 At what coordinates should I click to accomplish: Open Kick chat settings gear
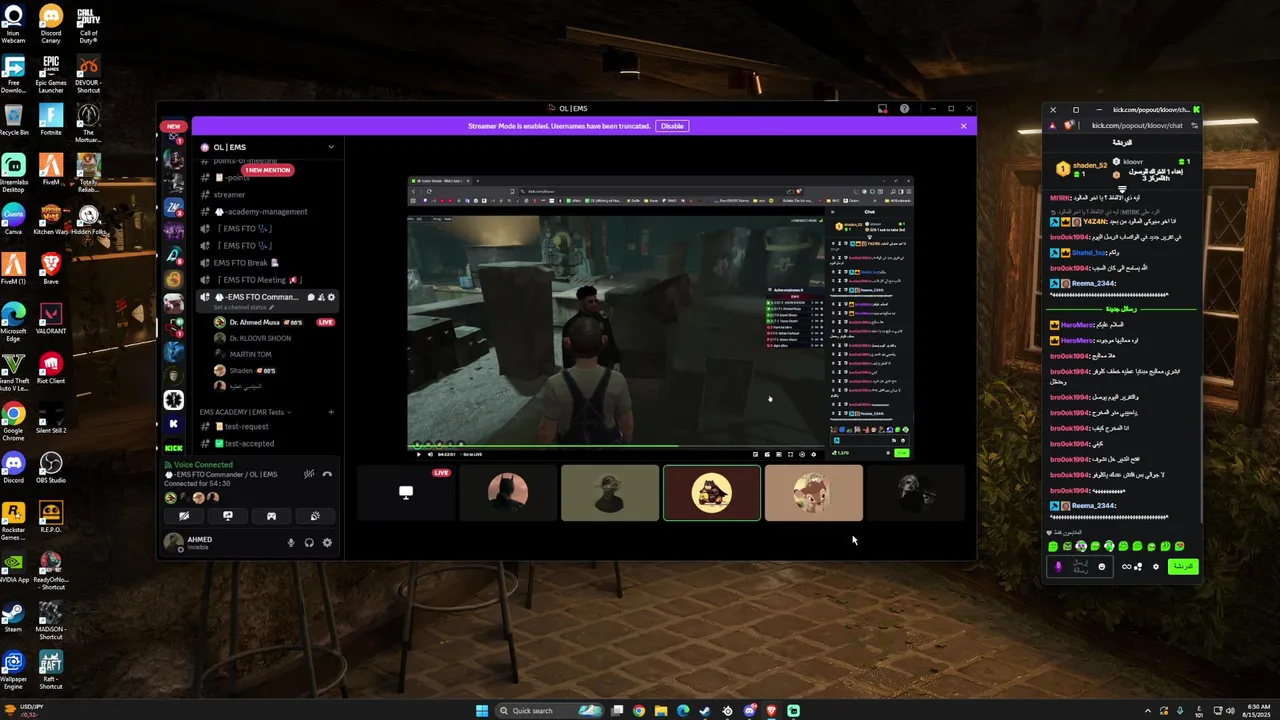tap(1156, 567)
